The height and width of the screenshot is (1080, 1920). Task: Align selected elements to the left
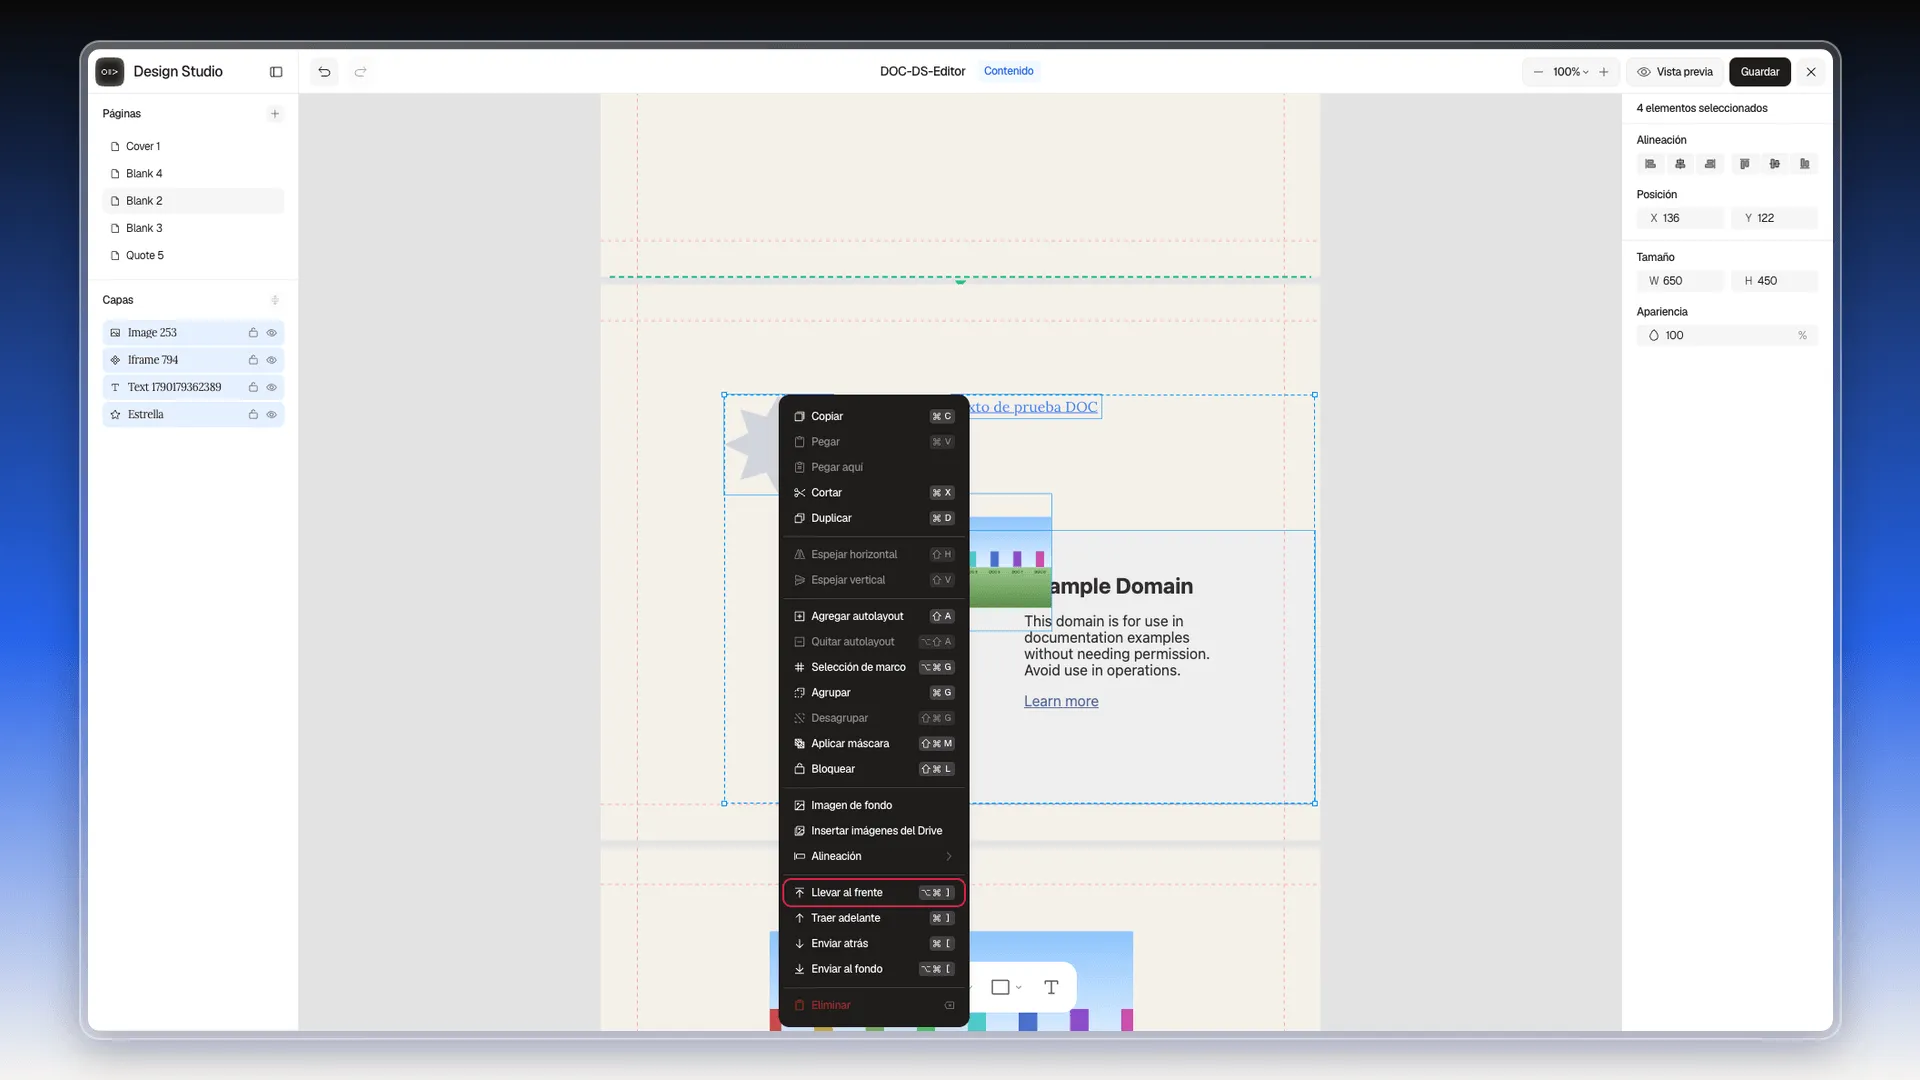(x=1650, y=164)
